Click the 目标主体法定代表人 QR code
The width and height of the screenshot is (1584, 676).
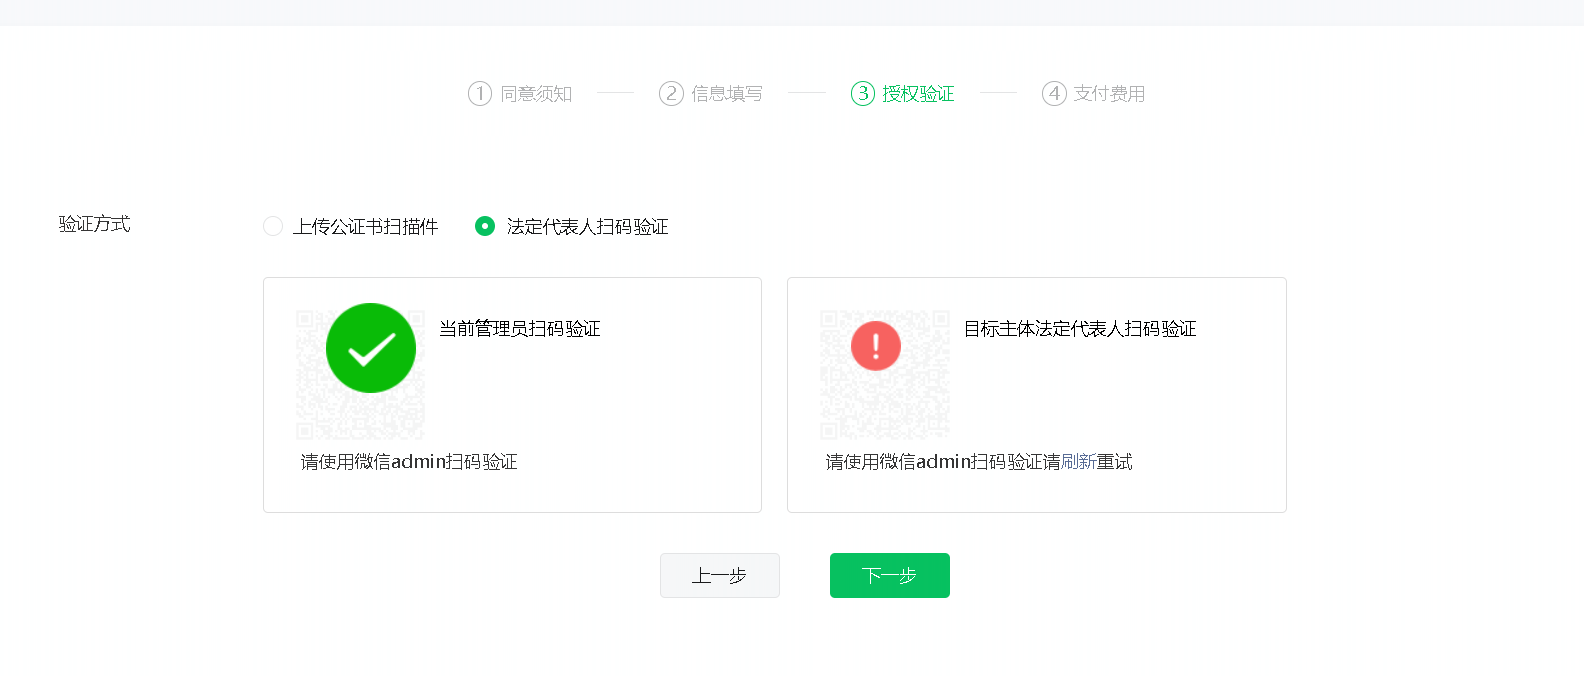885,375
